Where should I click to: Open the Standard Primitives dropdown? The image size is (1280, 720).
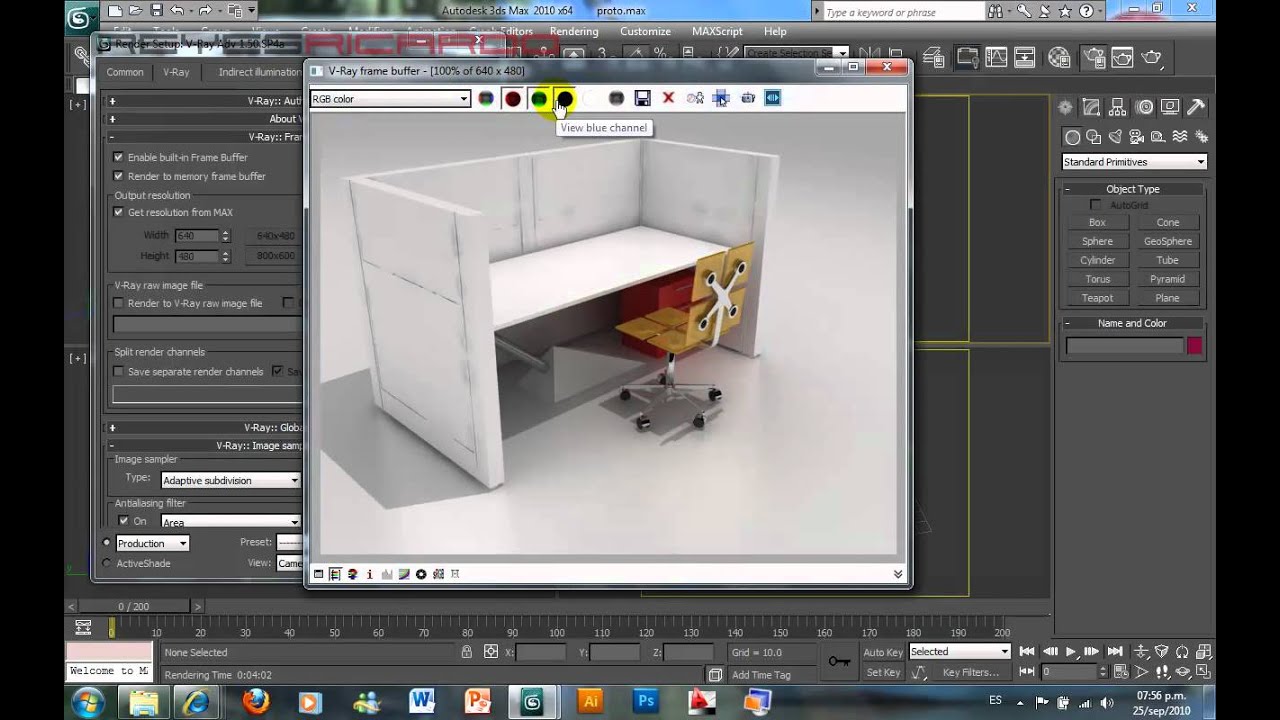tap(1134, 162)
